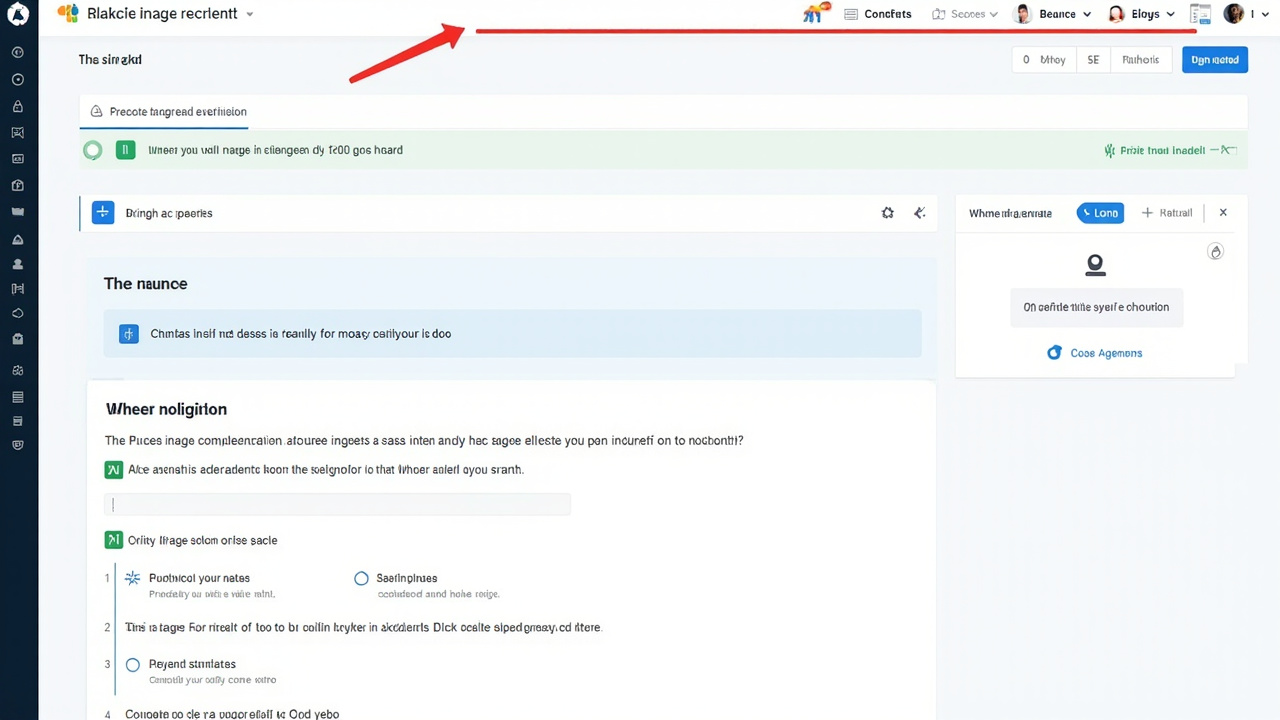The height and width of the screenshot is (720, 1280).
Task: Select the stacked lines list icon in sidebar
Action: pyautogui.click(x=18, y=397)
